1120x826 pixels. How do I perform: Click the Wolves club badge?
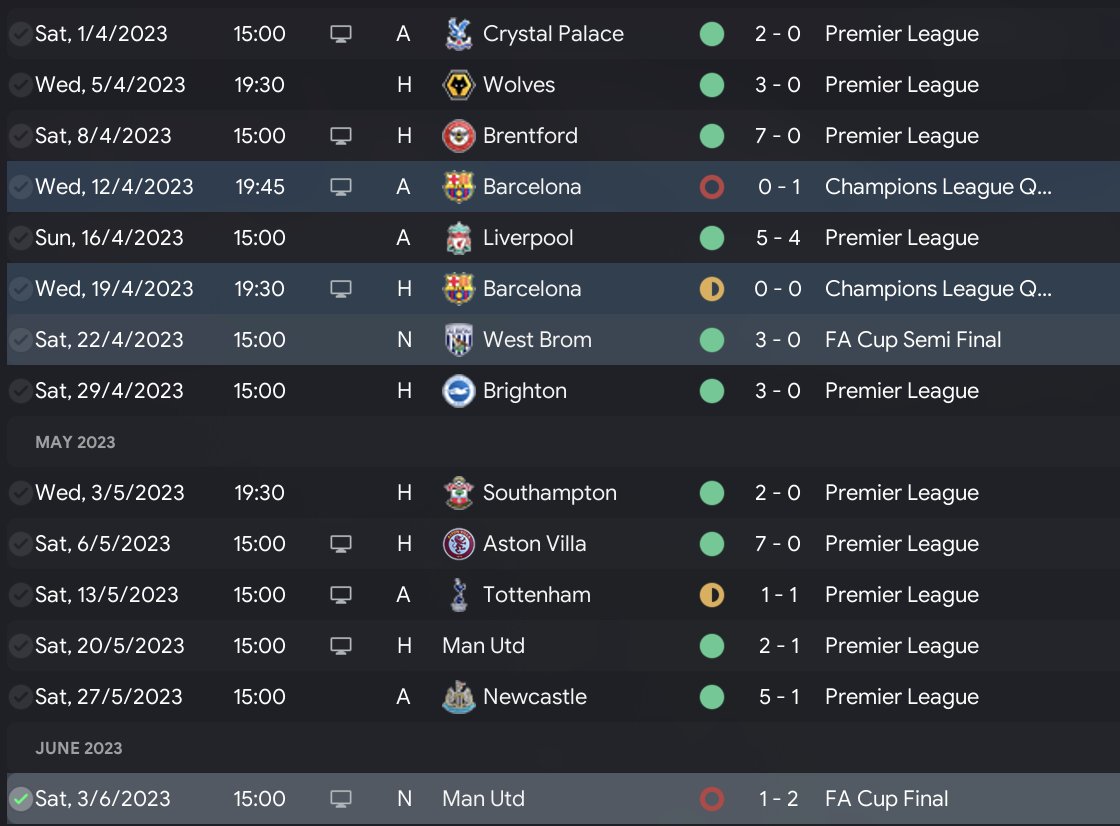pyautogui.click(x=458, y=85)
